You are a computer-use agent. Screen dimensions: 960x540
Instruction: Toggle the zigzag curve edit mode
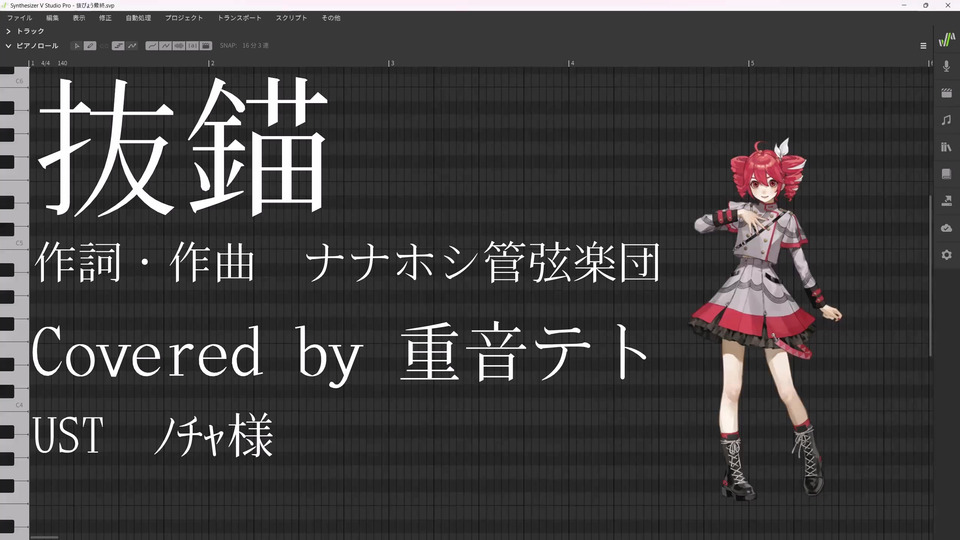[x=165, y=46]
